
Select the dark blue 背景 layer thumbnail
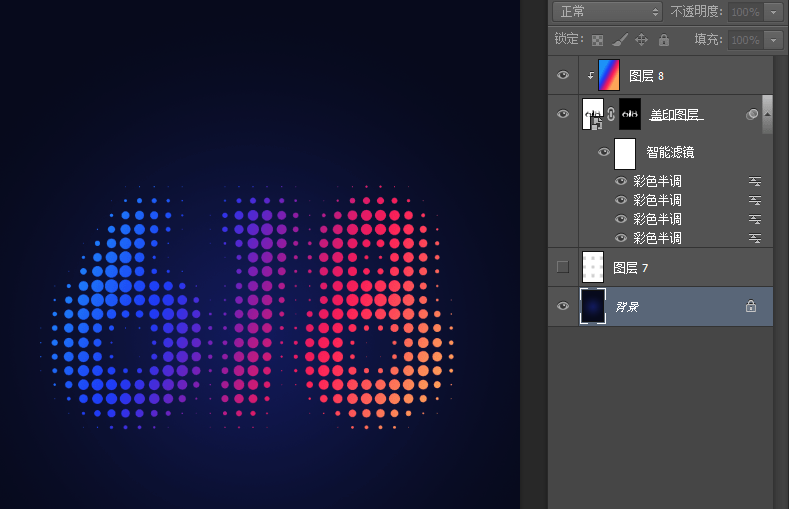tap(593, 306)
